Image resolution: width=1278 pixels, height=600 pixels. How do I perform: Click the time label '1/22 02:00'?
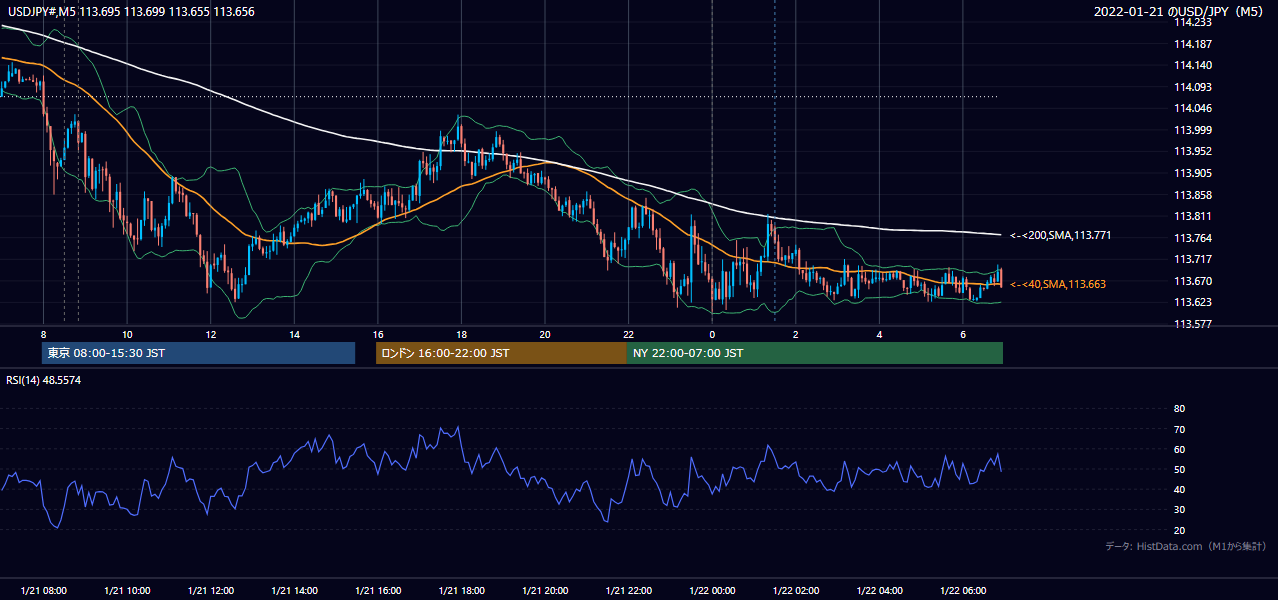tap(795, 591)
